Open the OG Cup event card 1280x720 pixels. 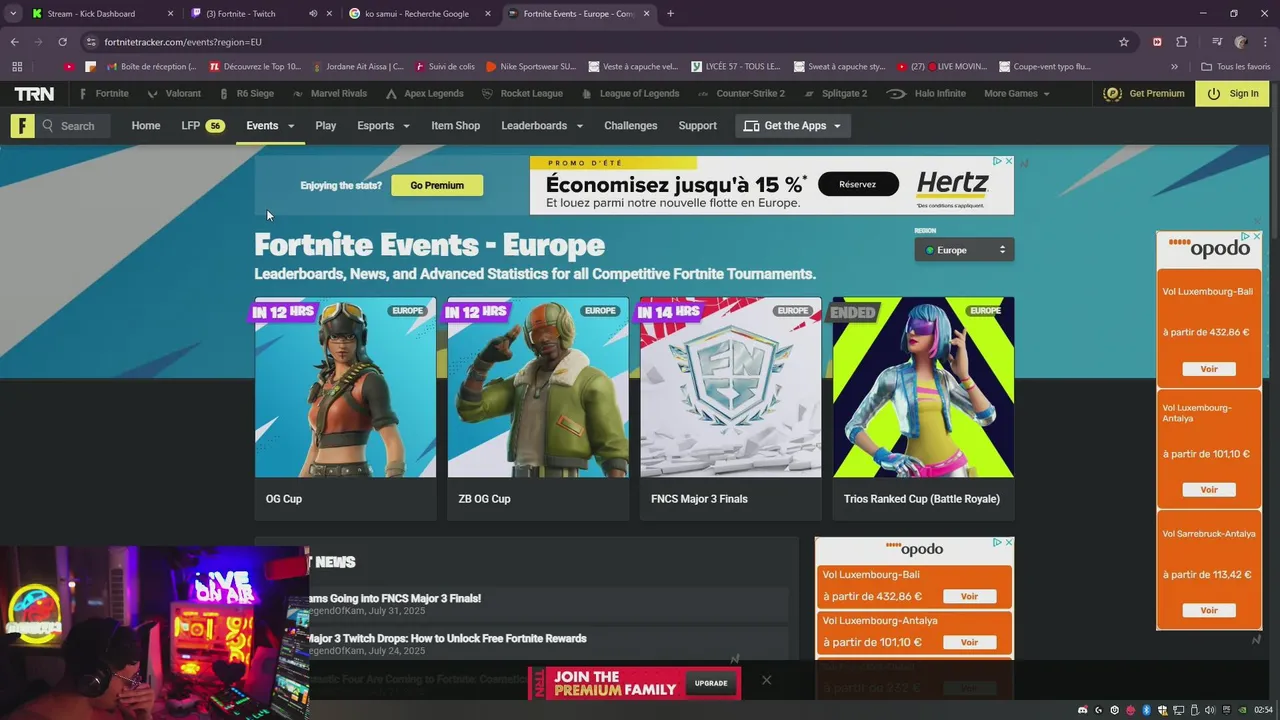pyautogui.click(x=345, y=408)
